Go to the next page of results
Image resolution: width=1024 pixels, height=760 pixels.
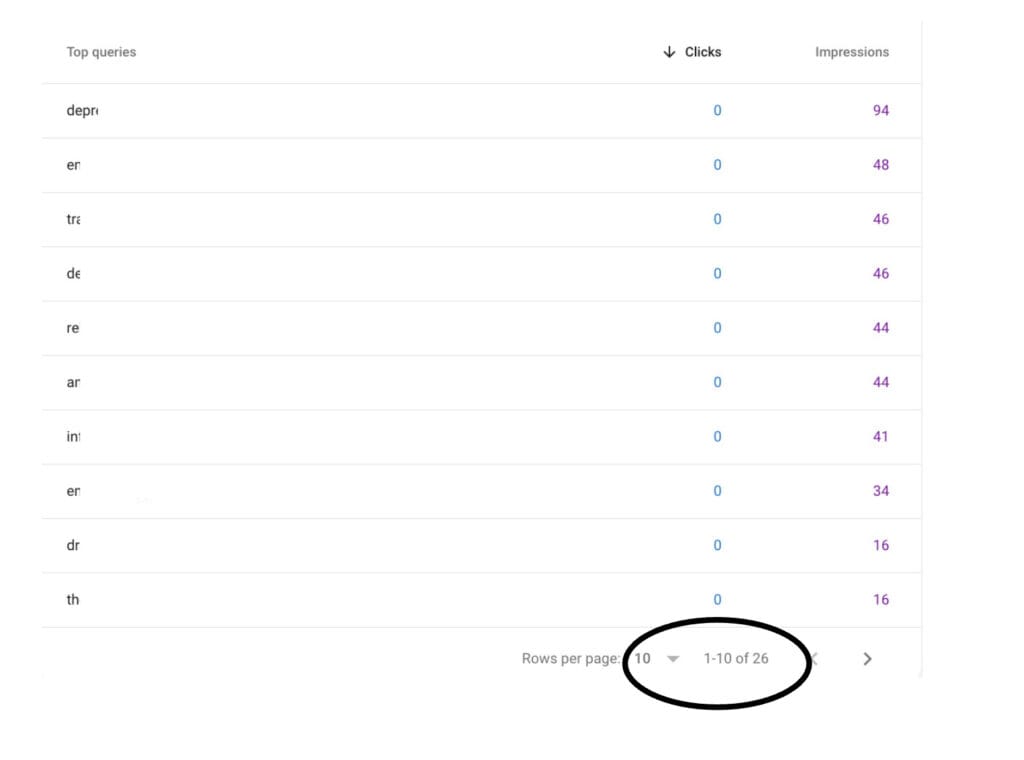867,659
